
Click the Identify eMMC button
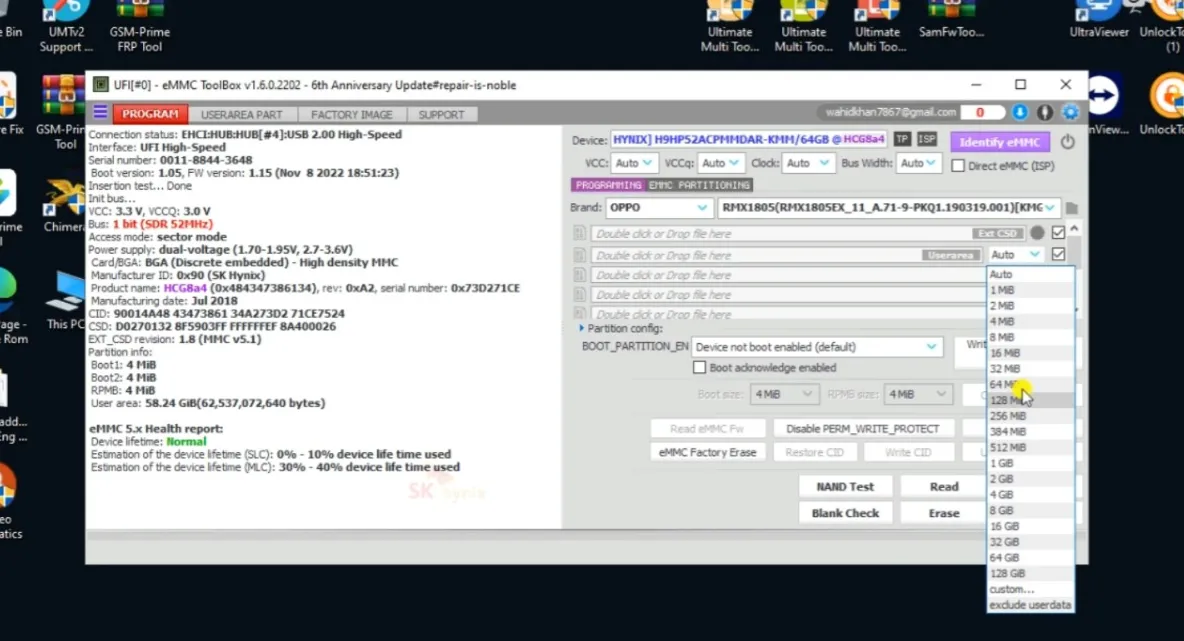[1000, 142]
